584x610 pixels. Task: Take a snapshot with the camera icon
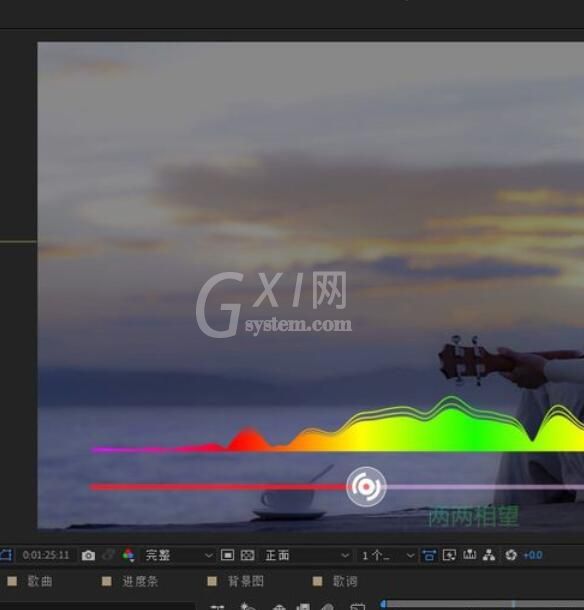tap(88, 556)
